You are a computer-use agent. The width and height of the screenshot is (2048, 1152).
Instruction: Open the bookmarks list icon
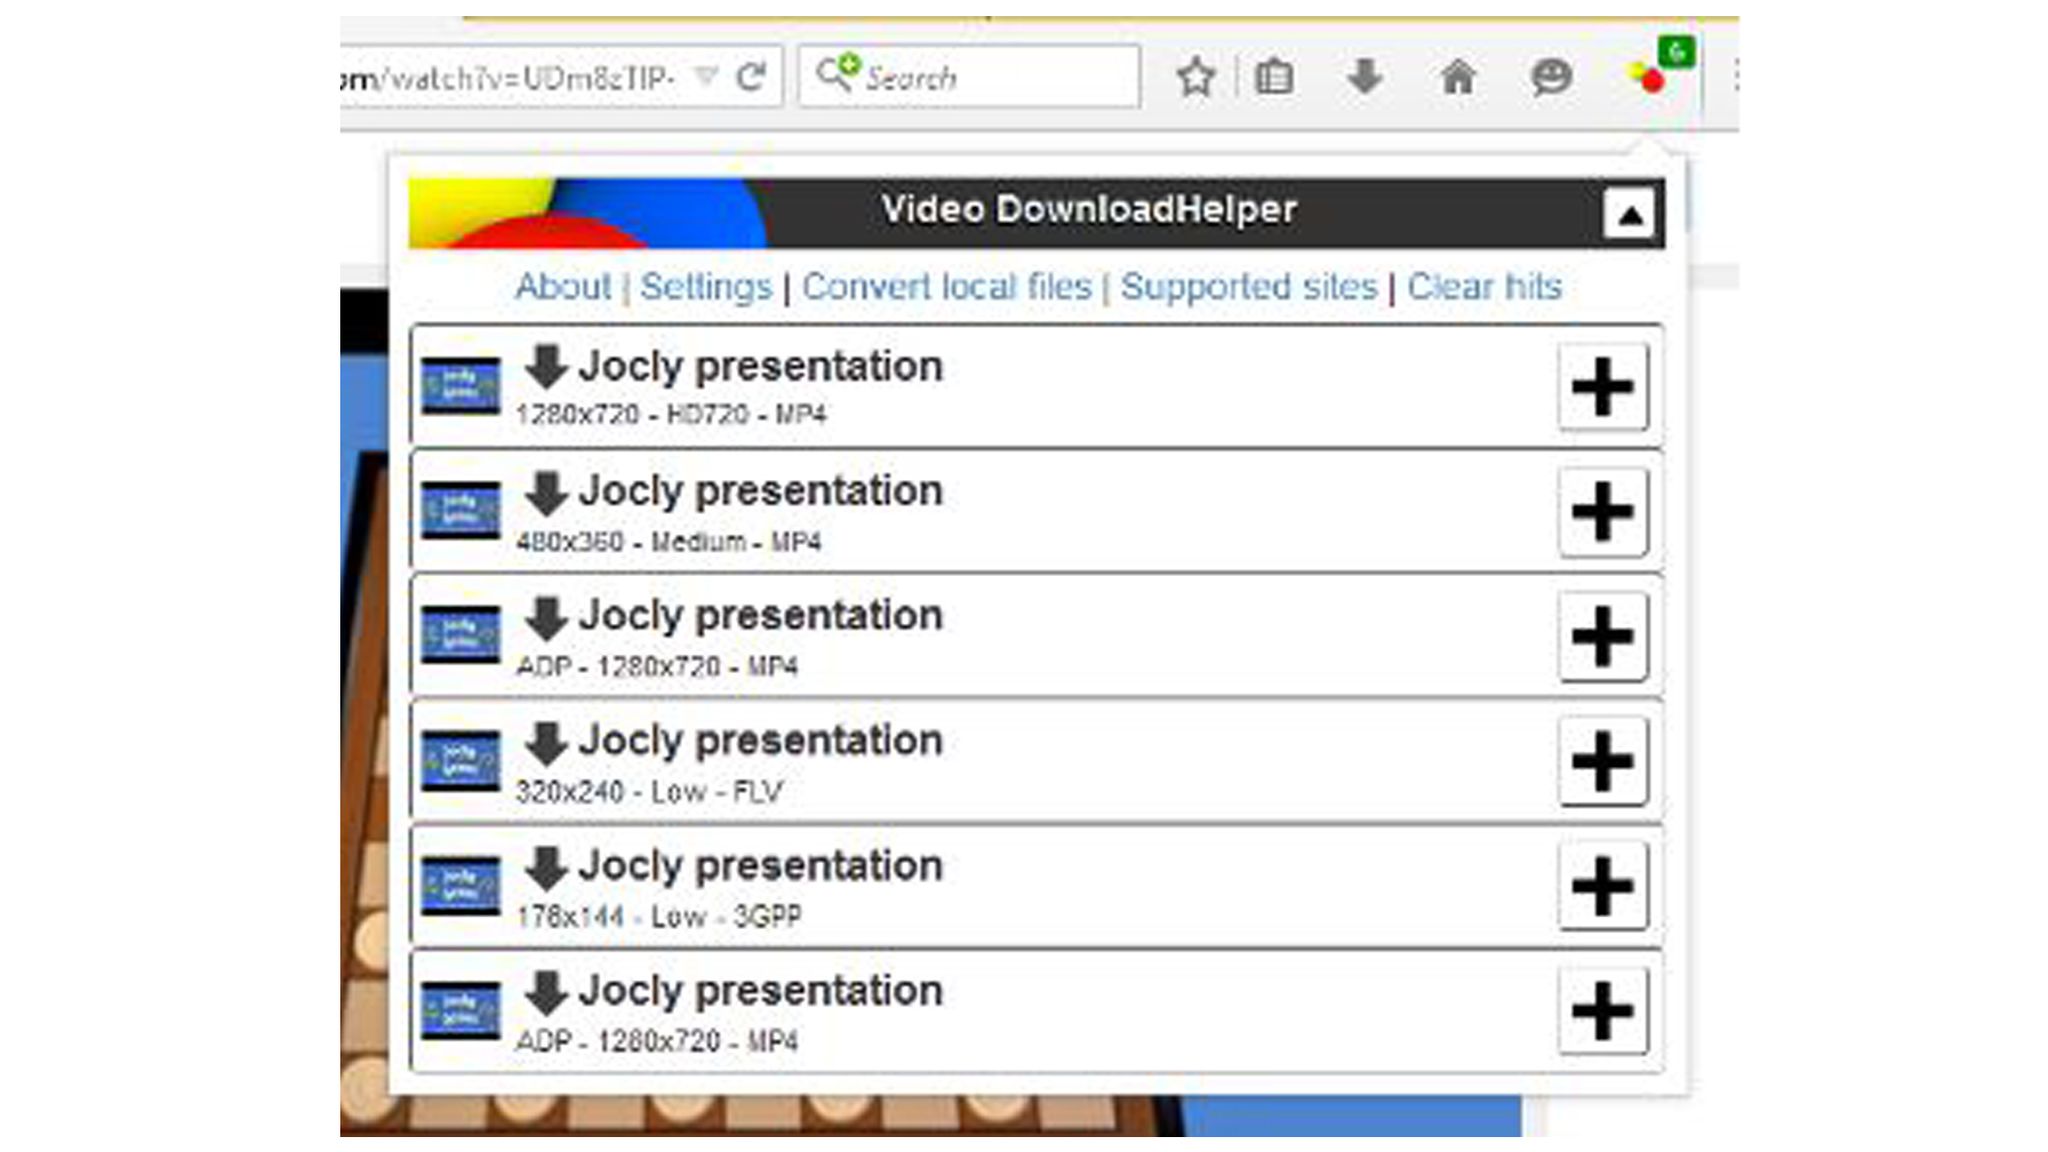(1273, 77)
